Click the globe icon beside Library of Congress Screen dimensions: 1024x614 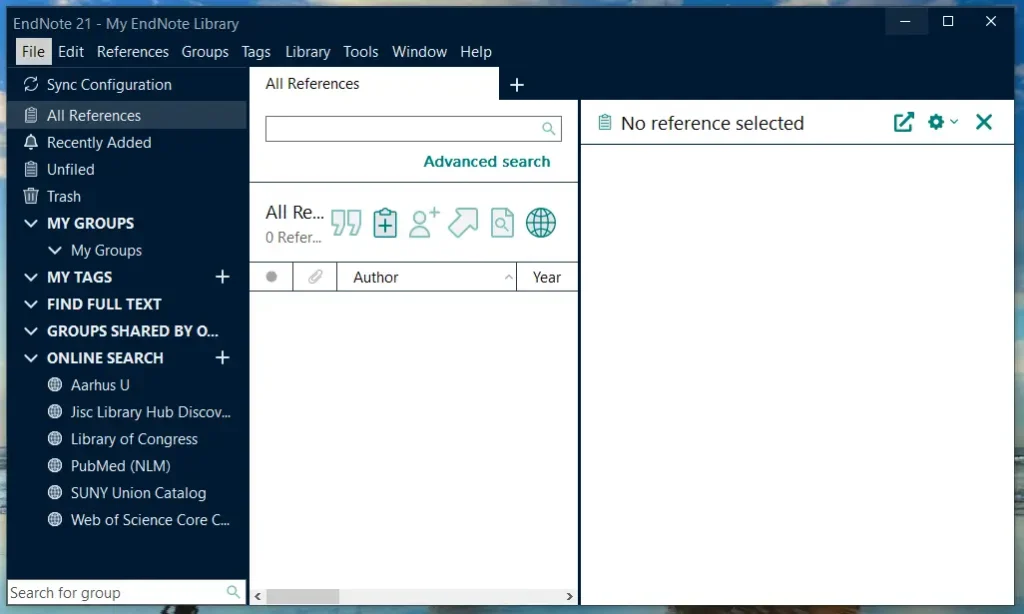(55, 439)
